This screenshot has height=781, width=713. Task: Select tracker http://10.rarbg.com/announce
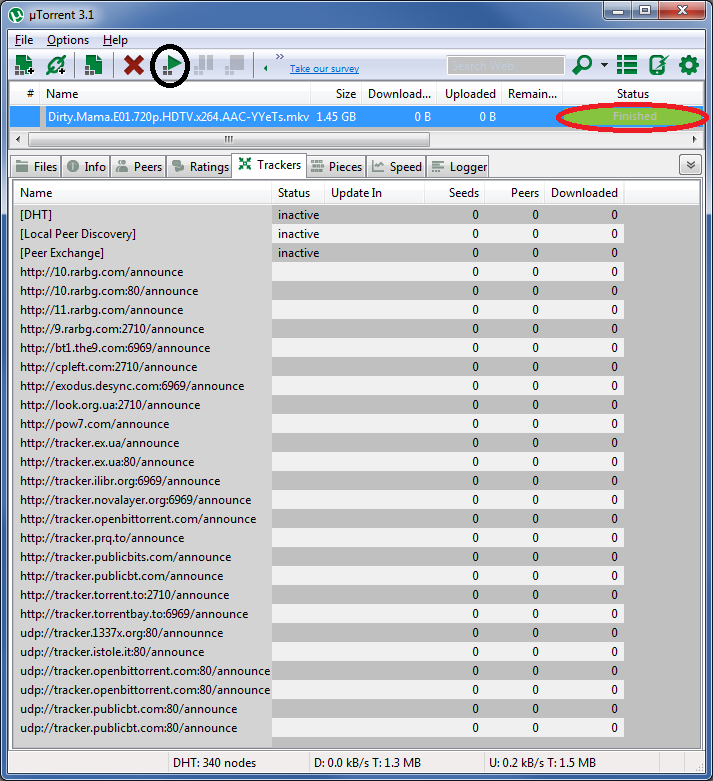click(x=319, y=272)
